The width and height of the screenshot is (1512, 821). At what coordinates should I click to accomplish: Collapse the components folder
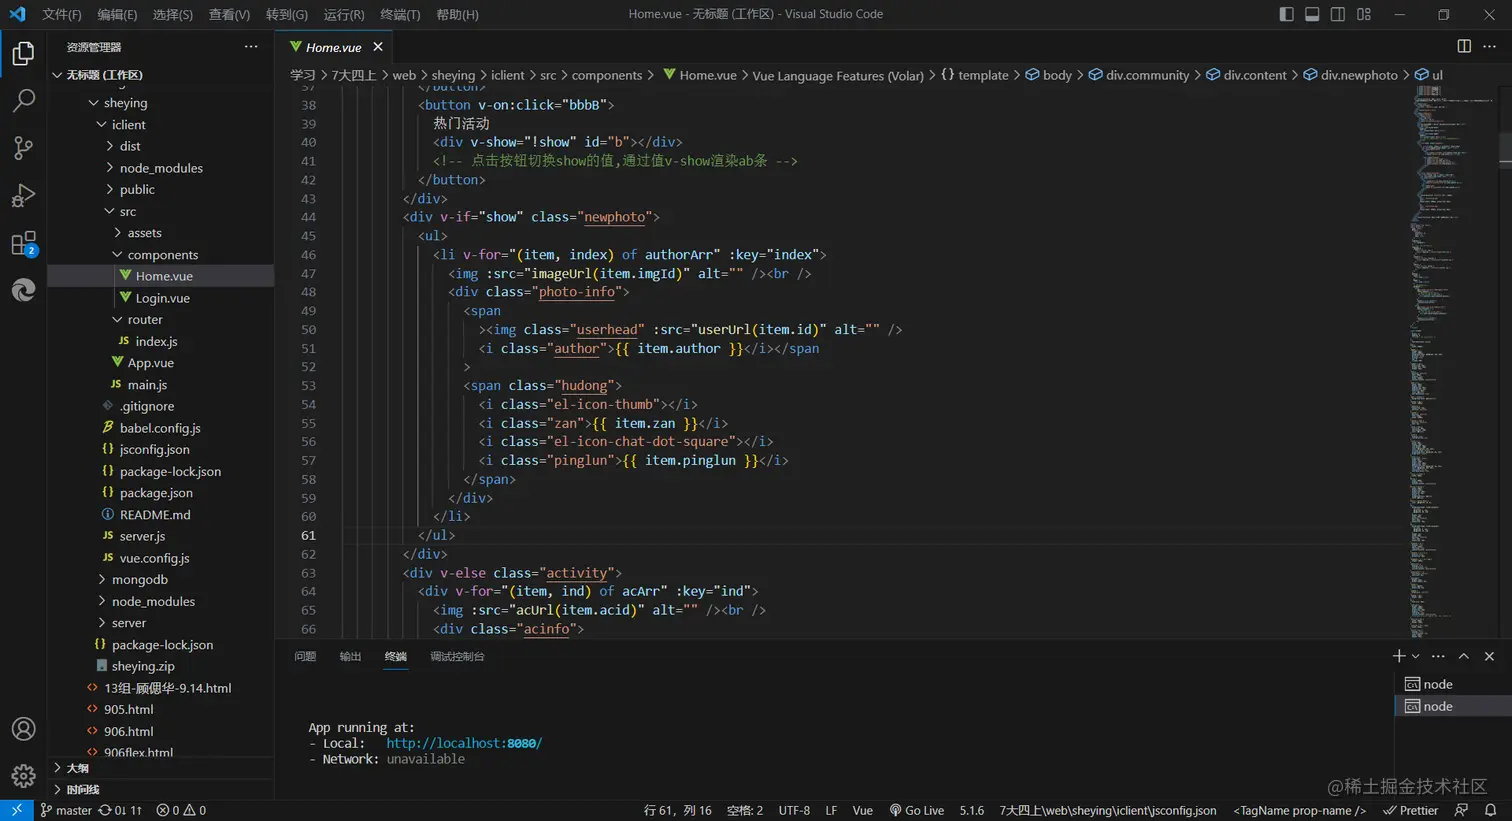[x=162, y=255]
